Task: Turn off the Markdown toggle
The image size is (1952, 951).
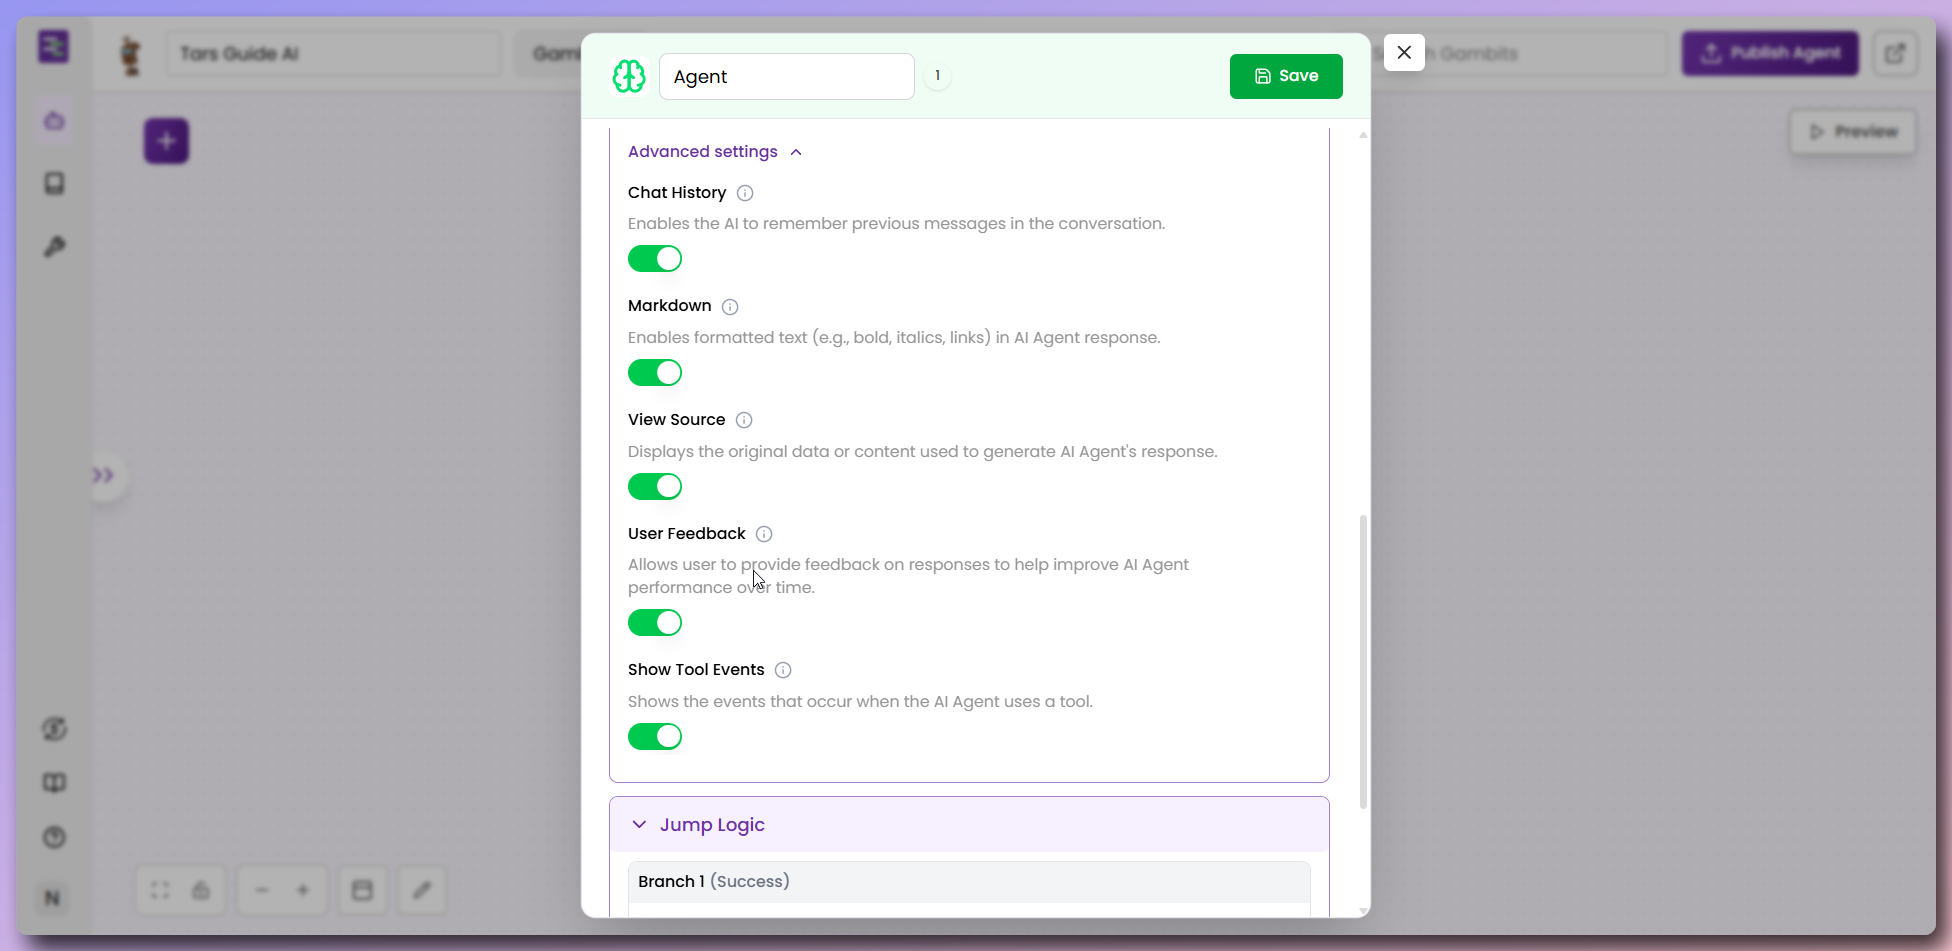Action: (x=655, y=372)
